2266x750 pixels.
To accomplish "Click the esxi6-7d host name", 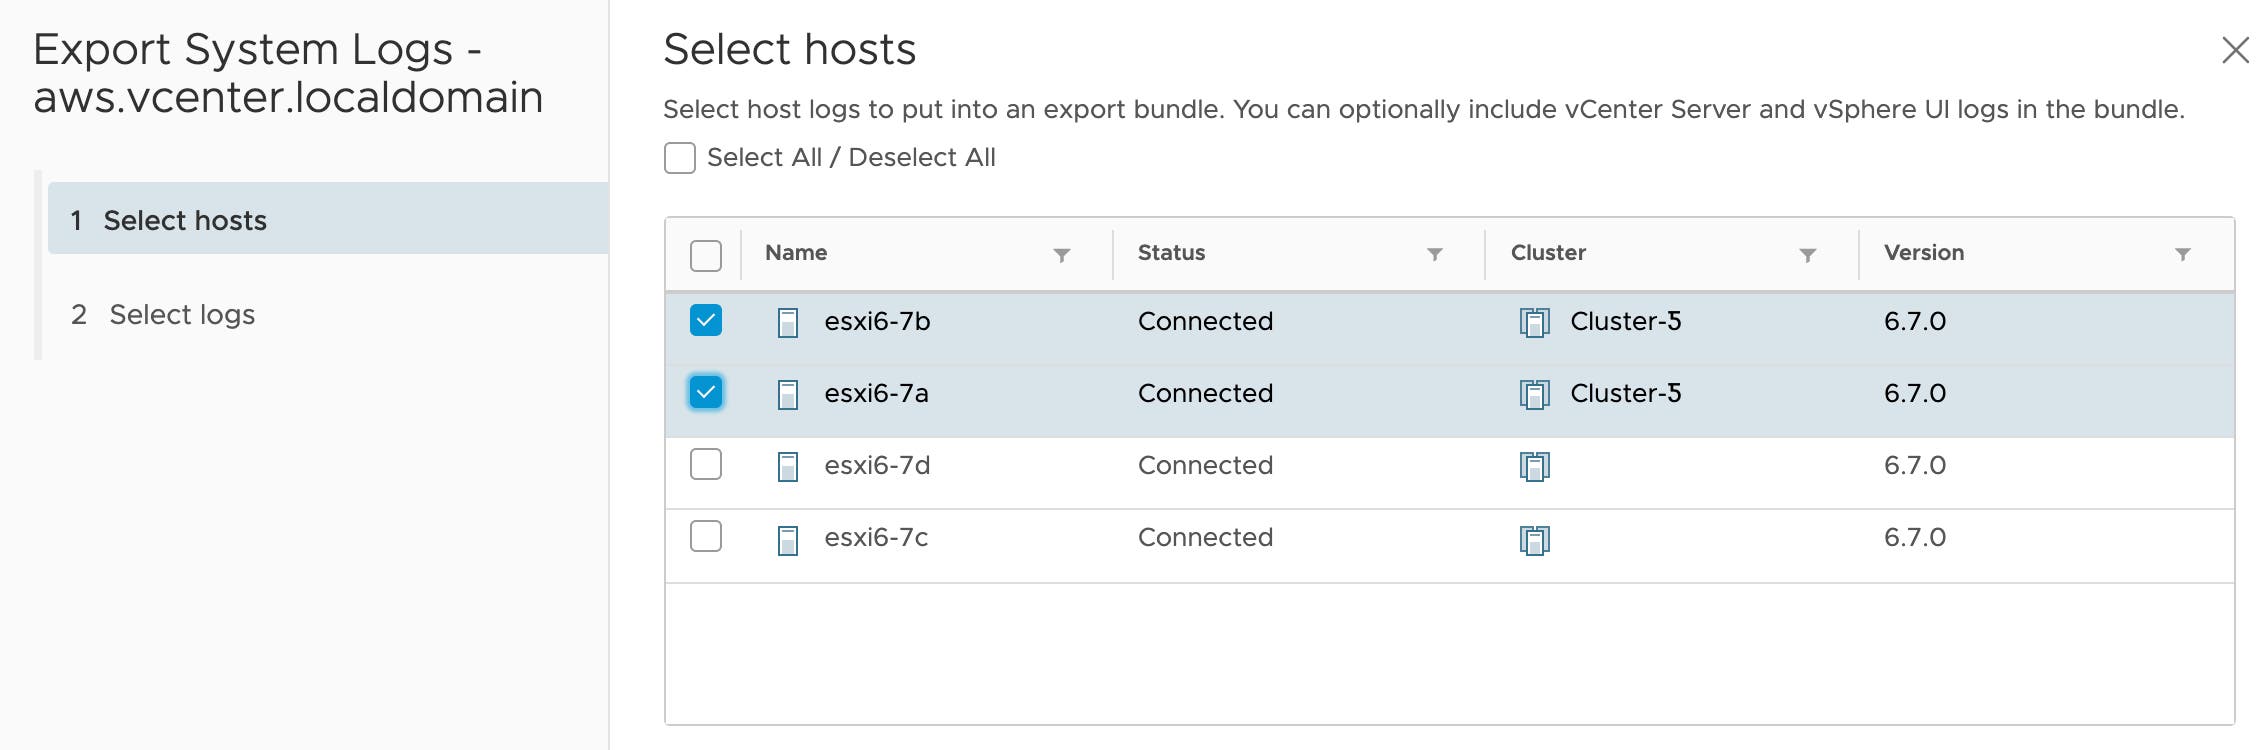I will point(877,465).
